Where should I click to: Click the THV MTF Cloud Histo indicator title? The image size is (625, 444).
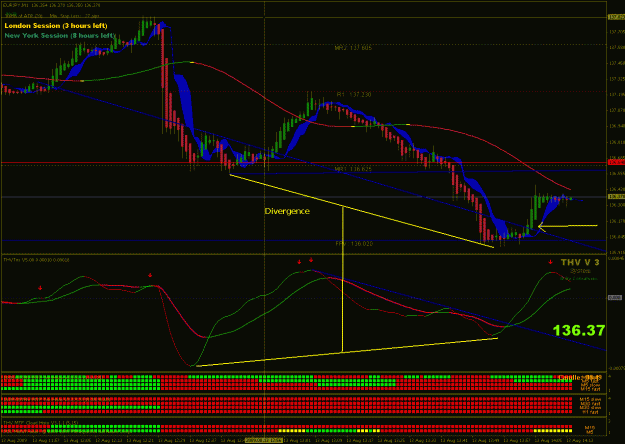coord(41,422)
